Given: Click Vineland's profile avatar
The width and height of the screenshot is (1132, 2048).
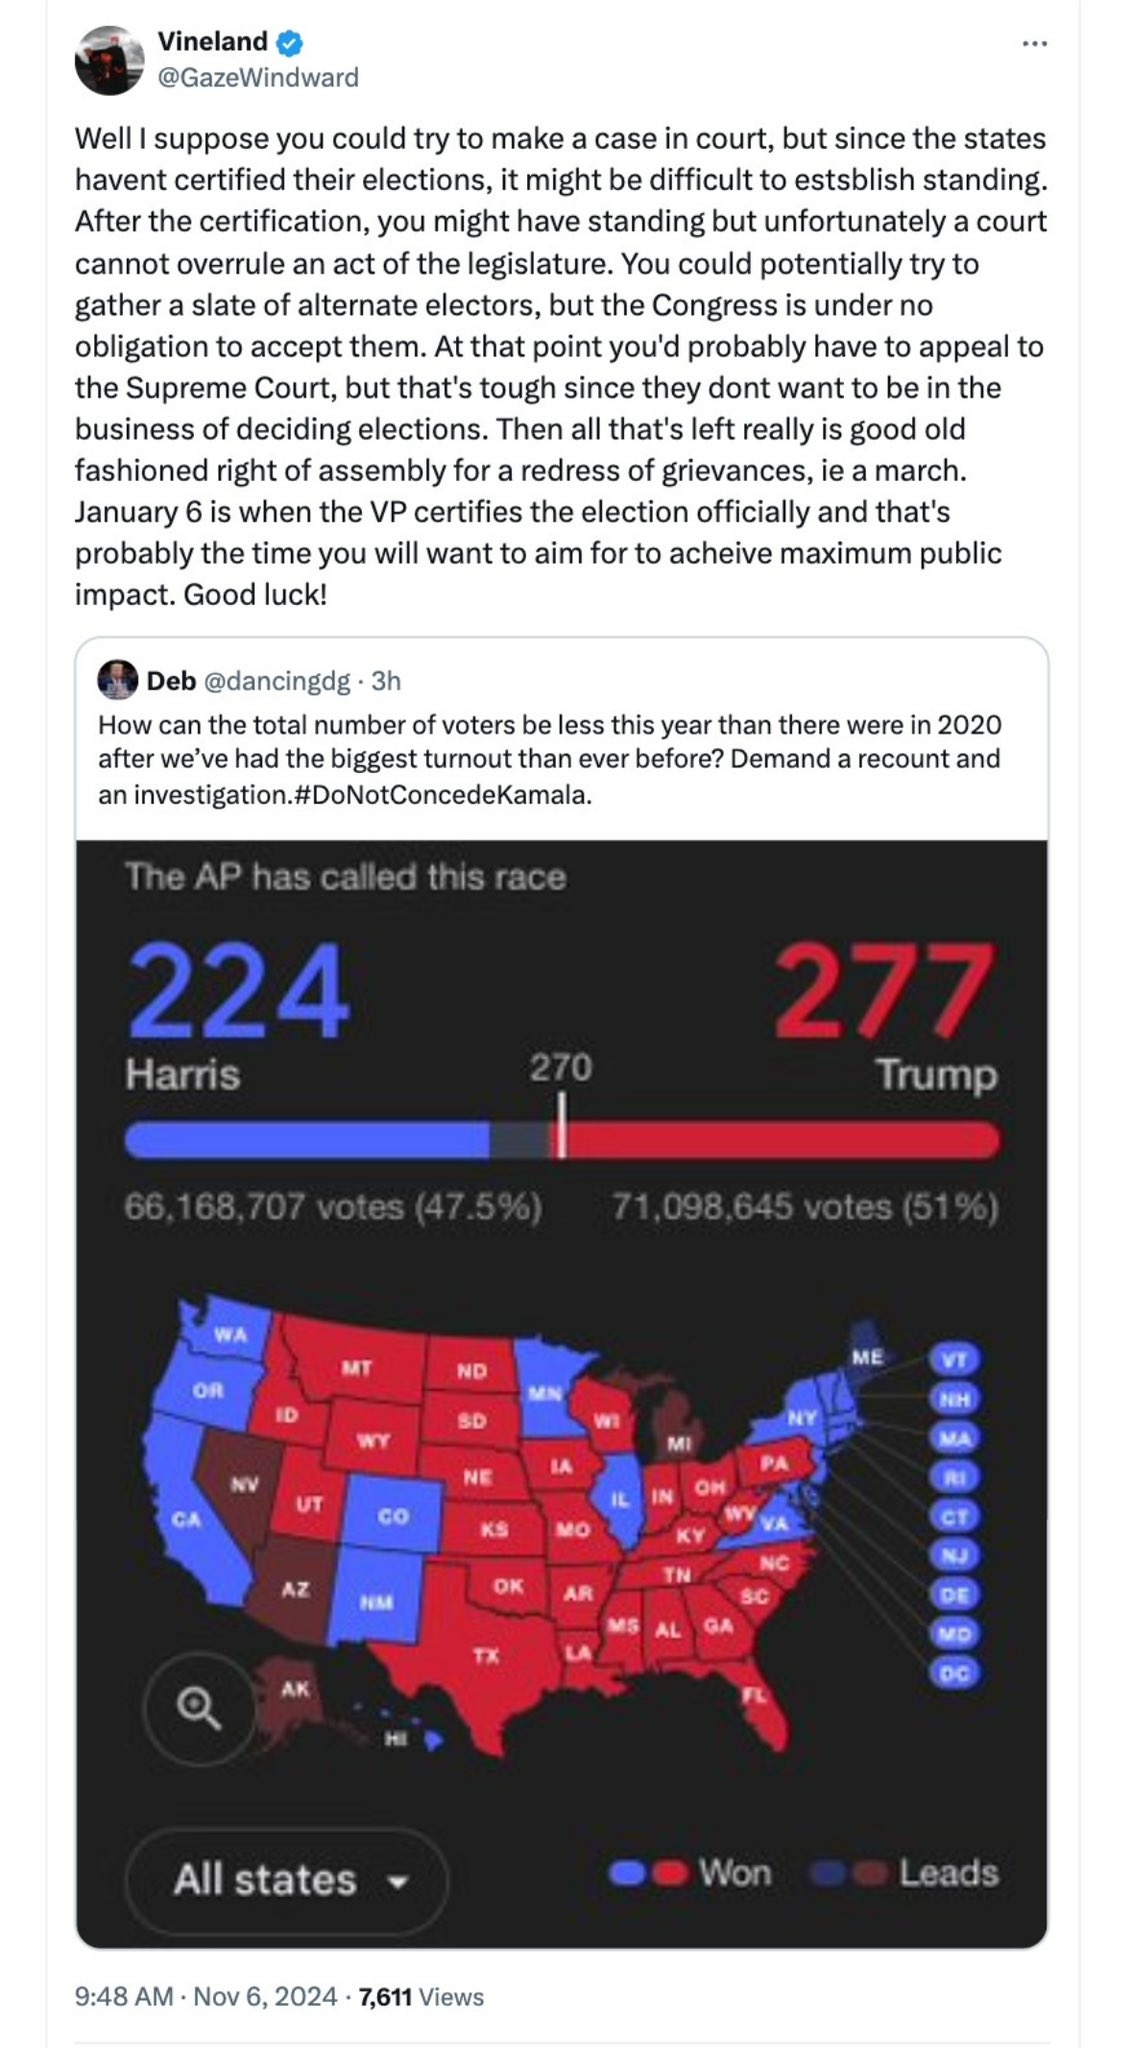Looking at the screenshot, I should pos(110,61).
